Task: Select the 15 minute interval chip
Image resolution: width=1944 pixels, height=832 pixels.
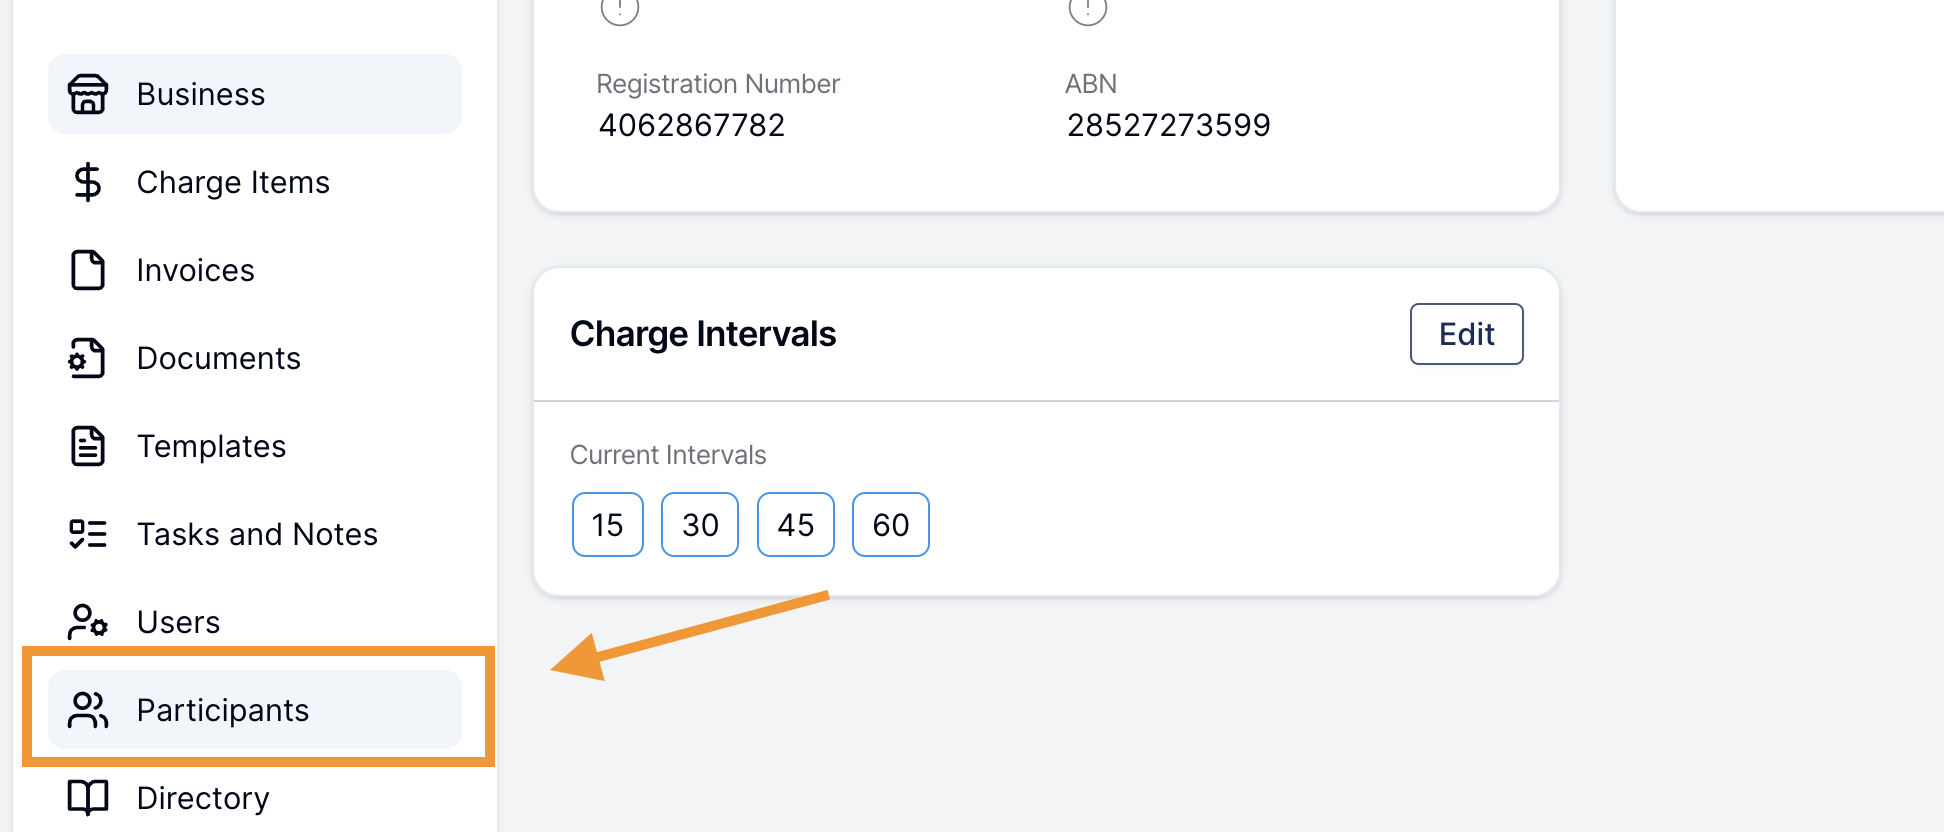Action: (608, 524)
